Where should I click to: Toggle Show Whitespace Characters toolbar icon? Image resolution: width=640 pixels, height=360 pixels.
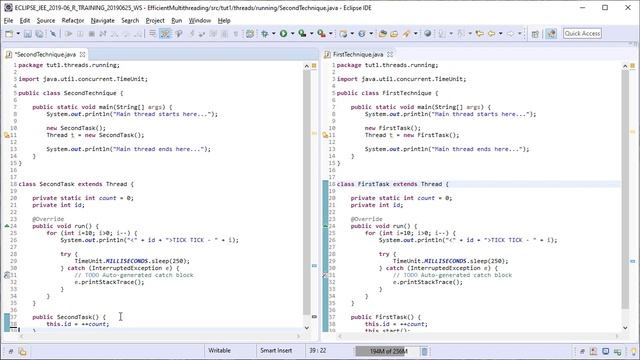tap(236, 34)
